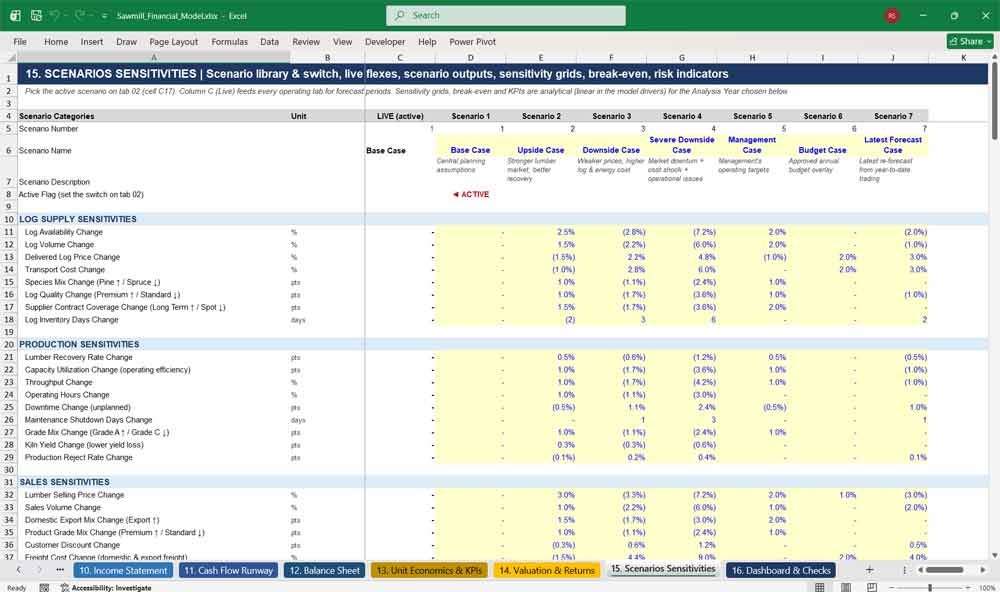The width and height of the screenshot is (1000, 592).
Task: Open the Review ribbon tab
Action: 306,41
